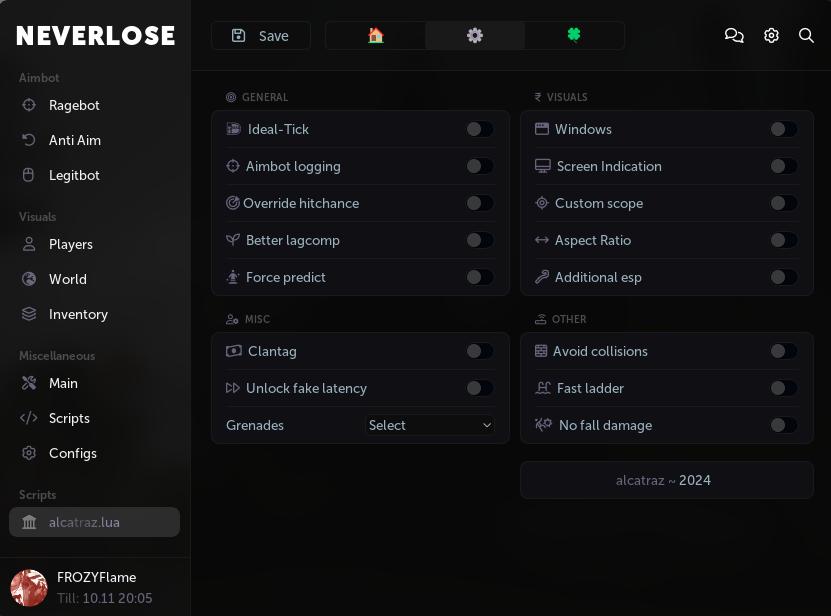Viewport: 831px width, 616px height.
Task: Select the Anti Aim sidebar icon
Action: click(29, 140)
